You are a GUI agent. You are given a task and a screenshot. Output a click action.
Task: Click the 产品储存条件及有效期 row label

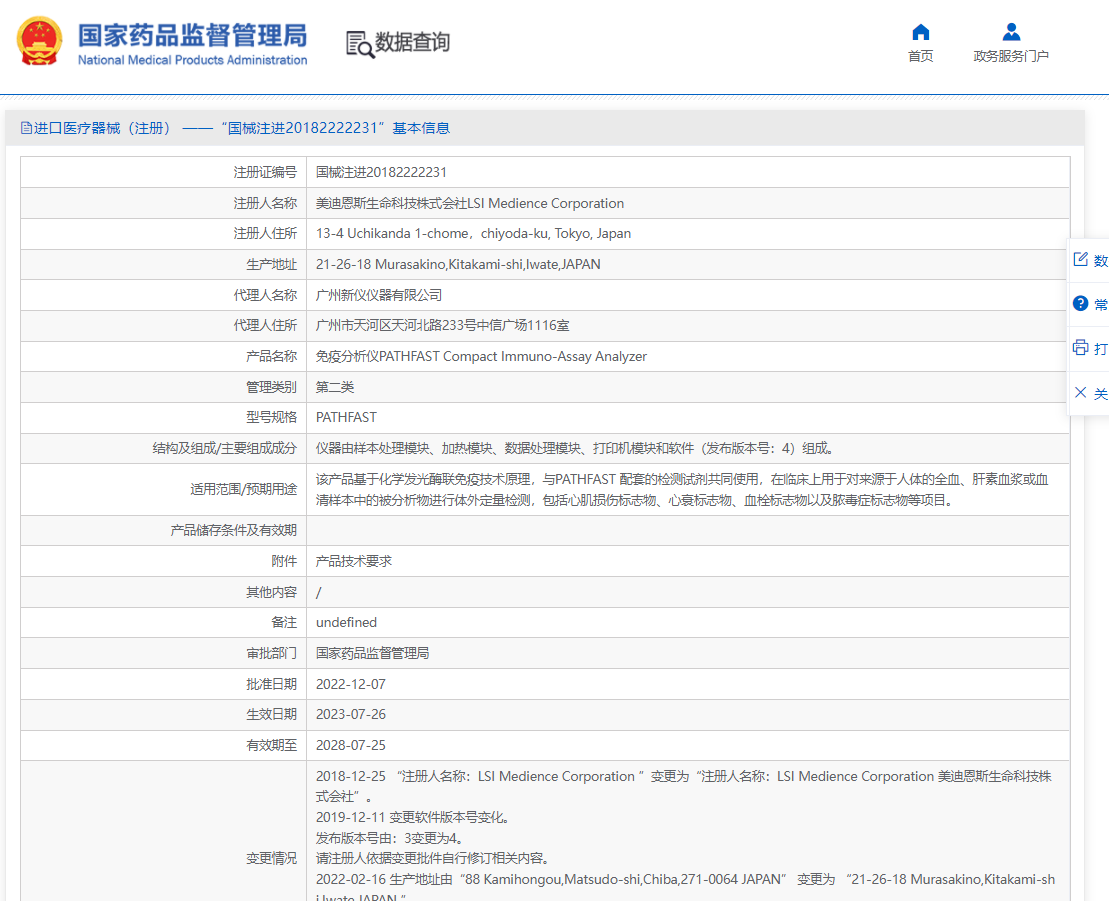233,530
